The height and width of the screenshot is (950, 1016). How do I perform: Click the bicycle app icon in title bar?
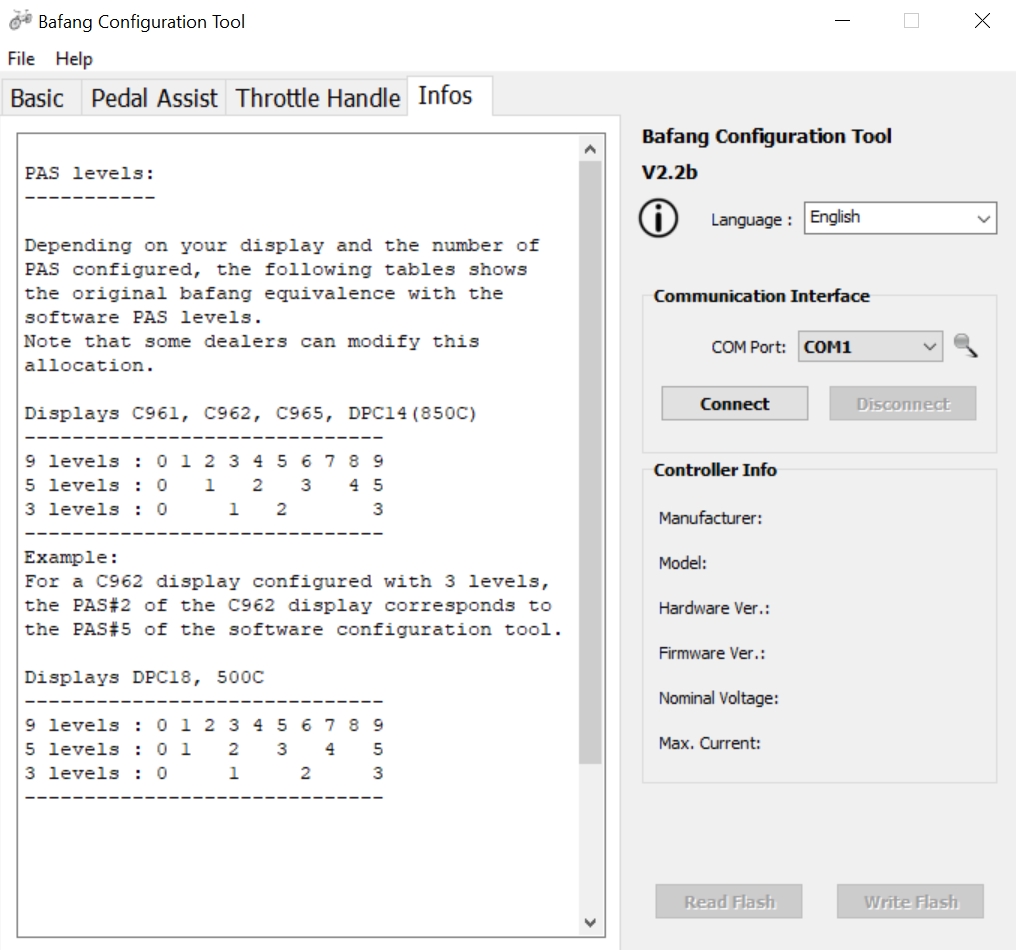click(x=19, y=21)
